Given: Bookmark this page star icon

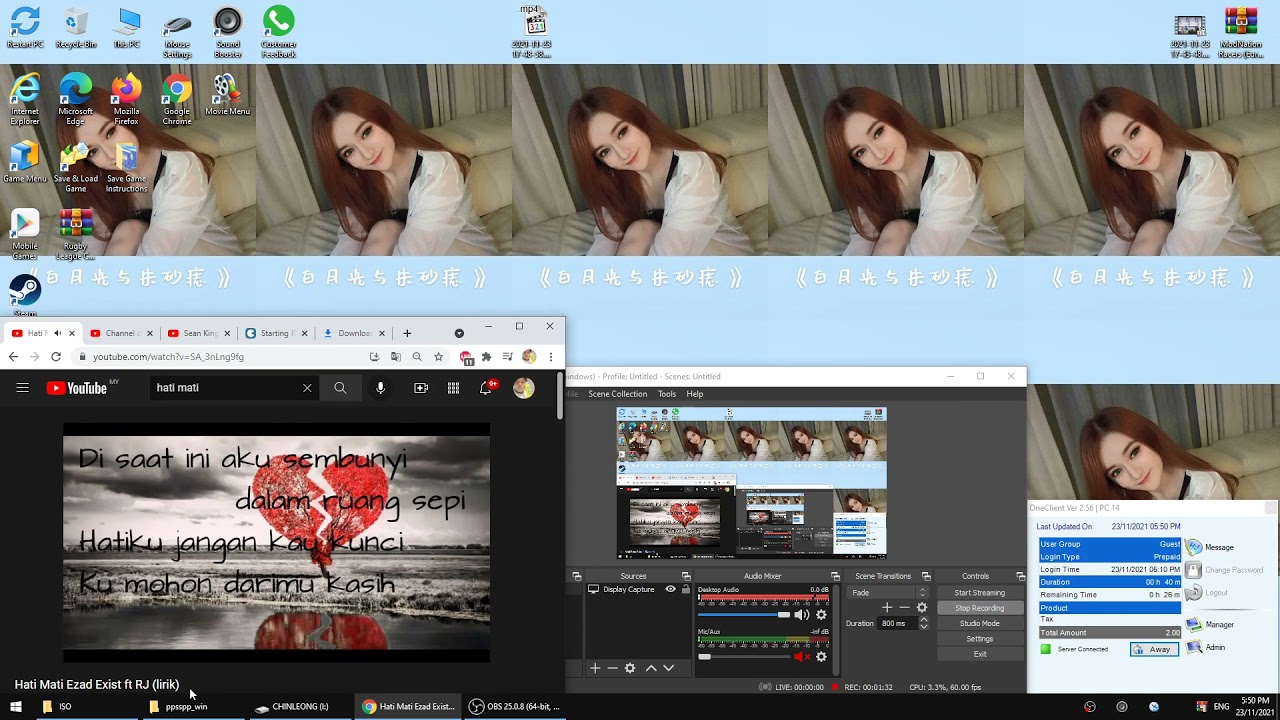Looking at the screenshot, I should [x=438, y=357].
